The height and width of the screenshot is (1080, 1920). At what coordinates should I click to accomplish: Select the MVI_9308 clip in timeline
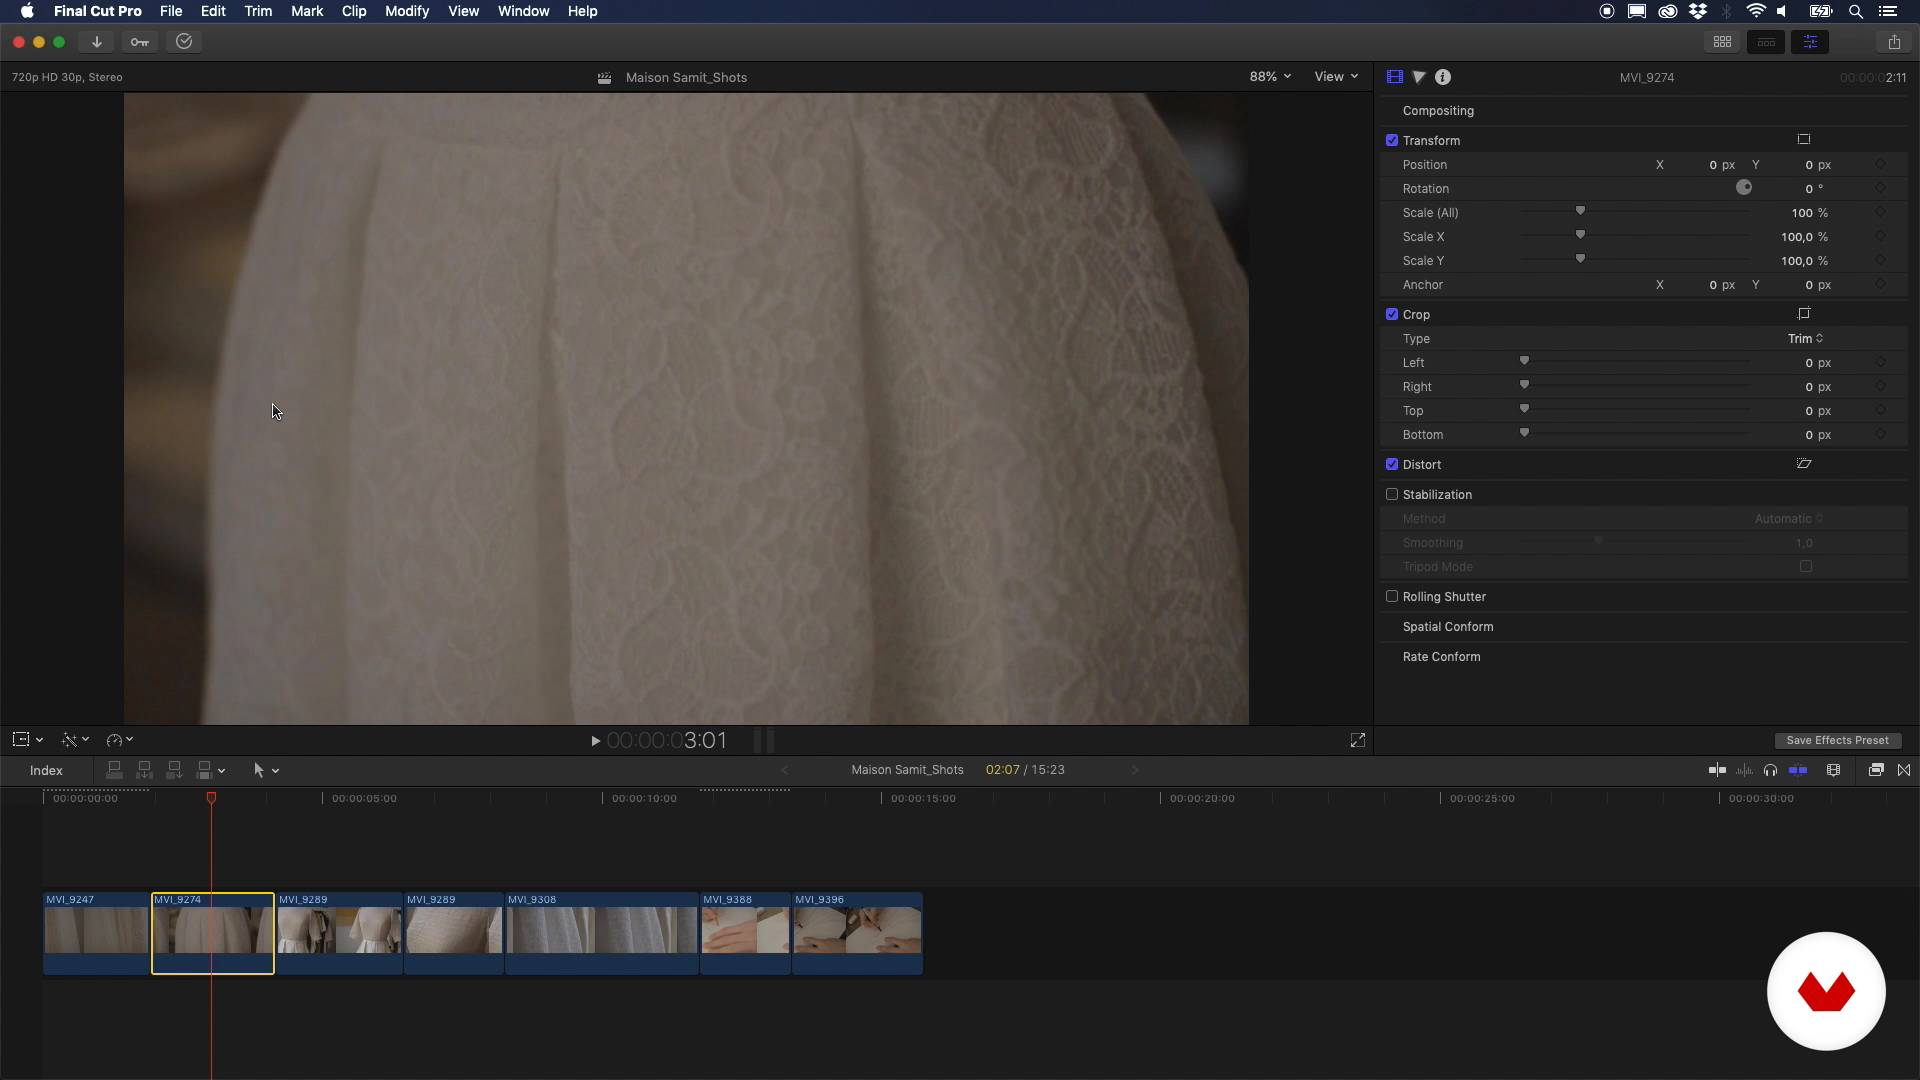point(600,932)
